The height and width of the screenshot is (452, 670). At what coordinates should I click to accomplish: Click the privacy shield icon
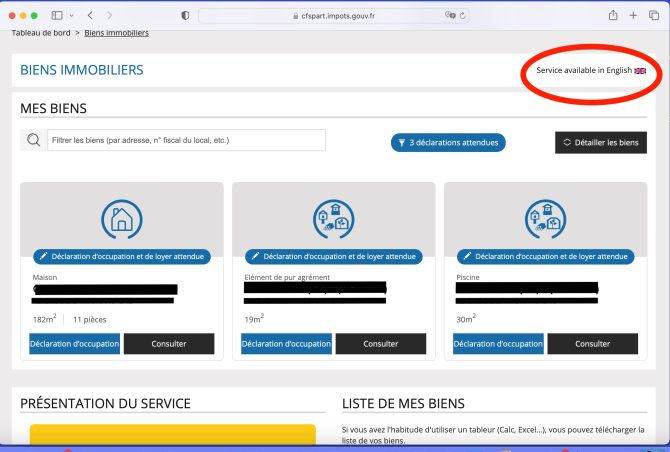click(x=184, y=16)
